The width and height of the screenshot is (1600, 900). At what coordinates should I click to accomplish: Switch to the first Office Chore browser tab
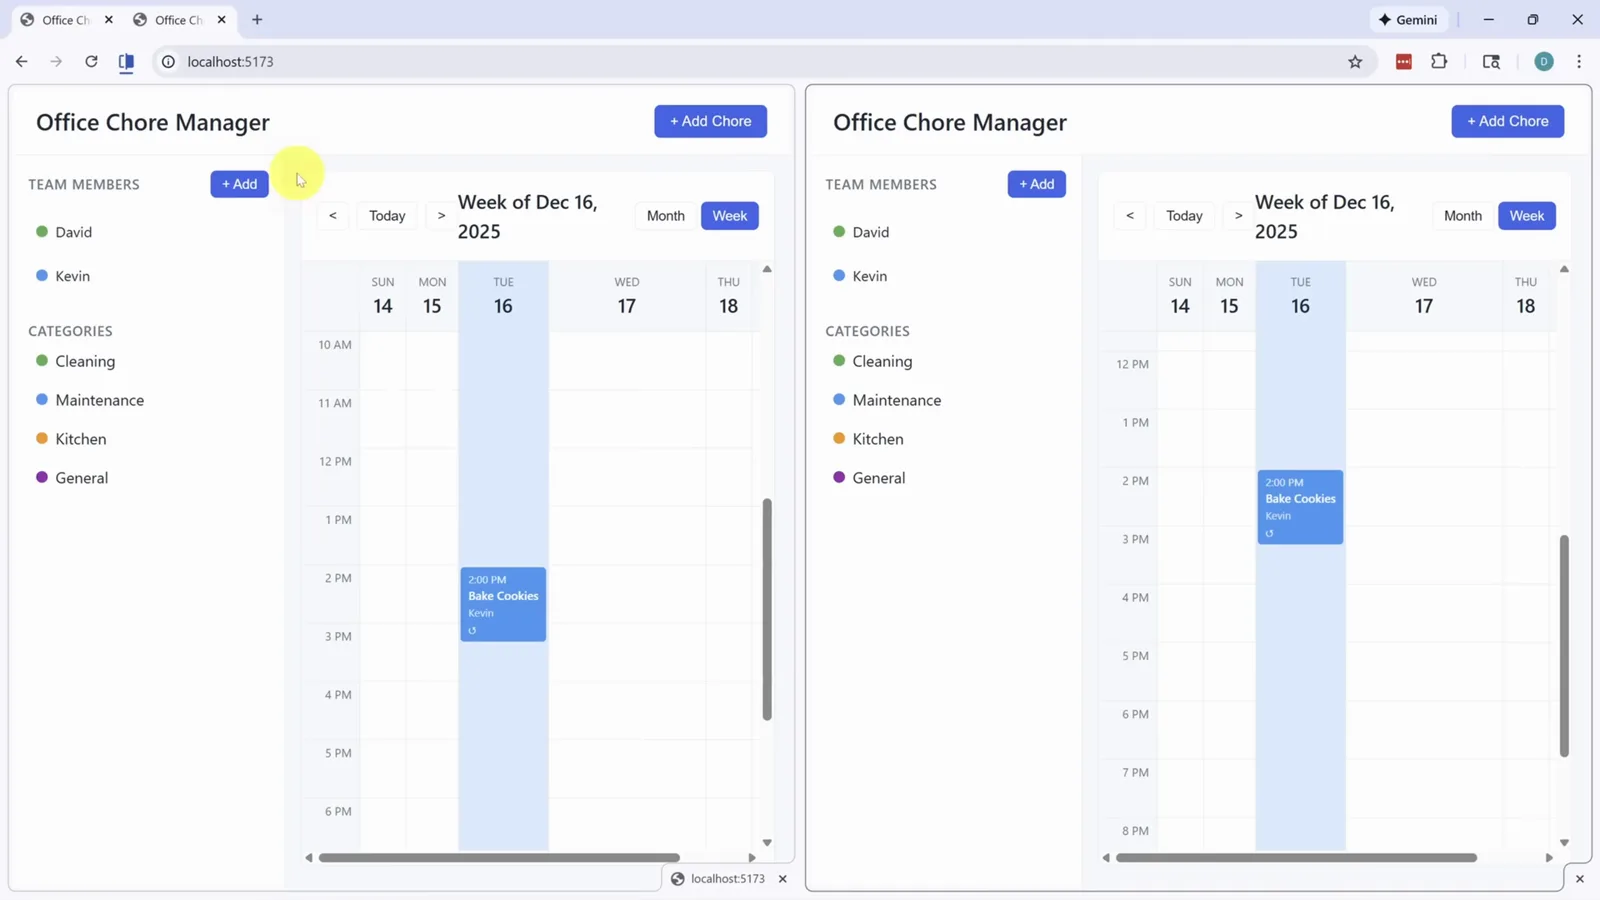tap(66, 20)
